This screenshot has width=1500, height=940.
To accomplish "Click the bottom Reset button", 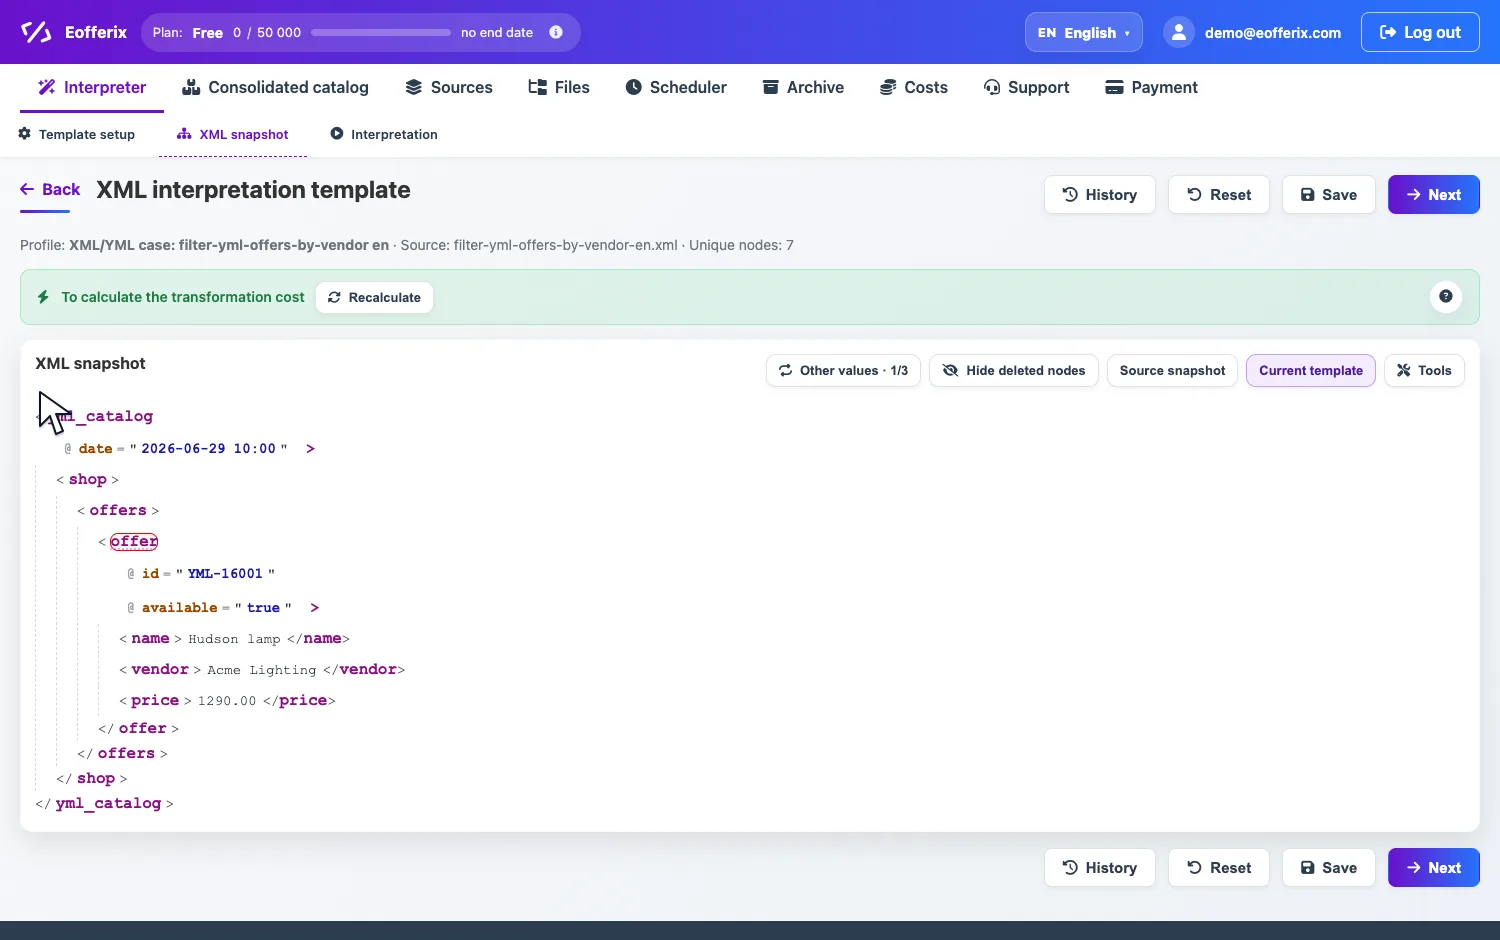I will point(1219,868).
